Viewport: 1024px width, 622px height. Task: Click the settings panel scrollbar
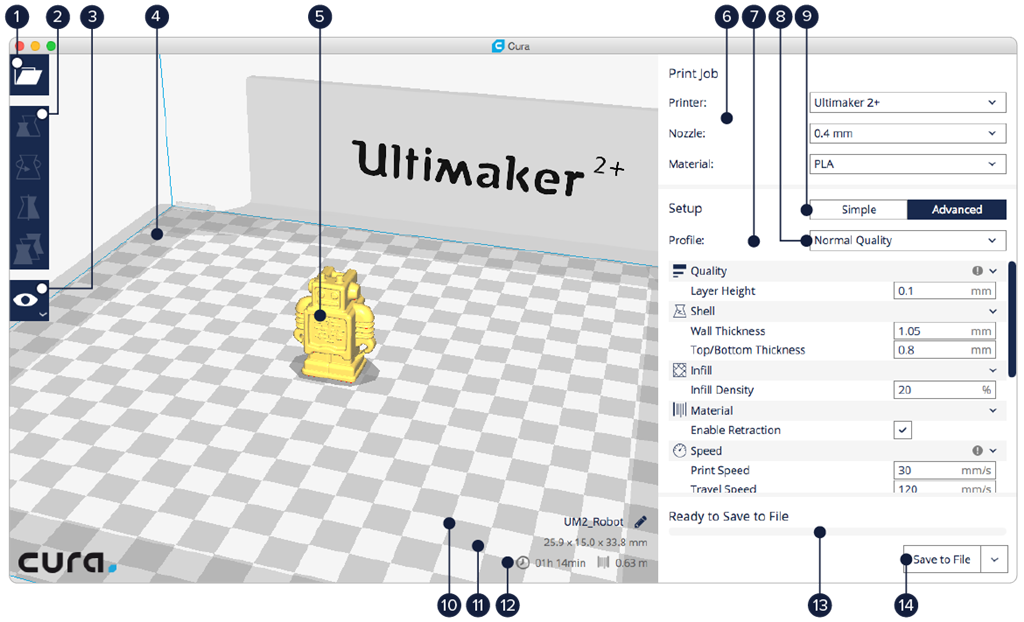[1012, 319]
